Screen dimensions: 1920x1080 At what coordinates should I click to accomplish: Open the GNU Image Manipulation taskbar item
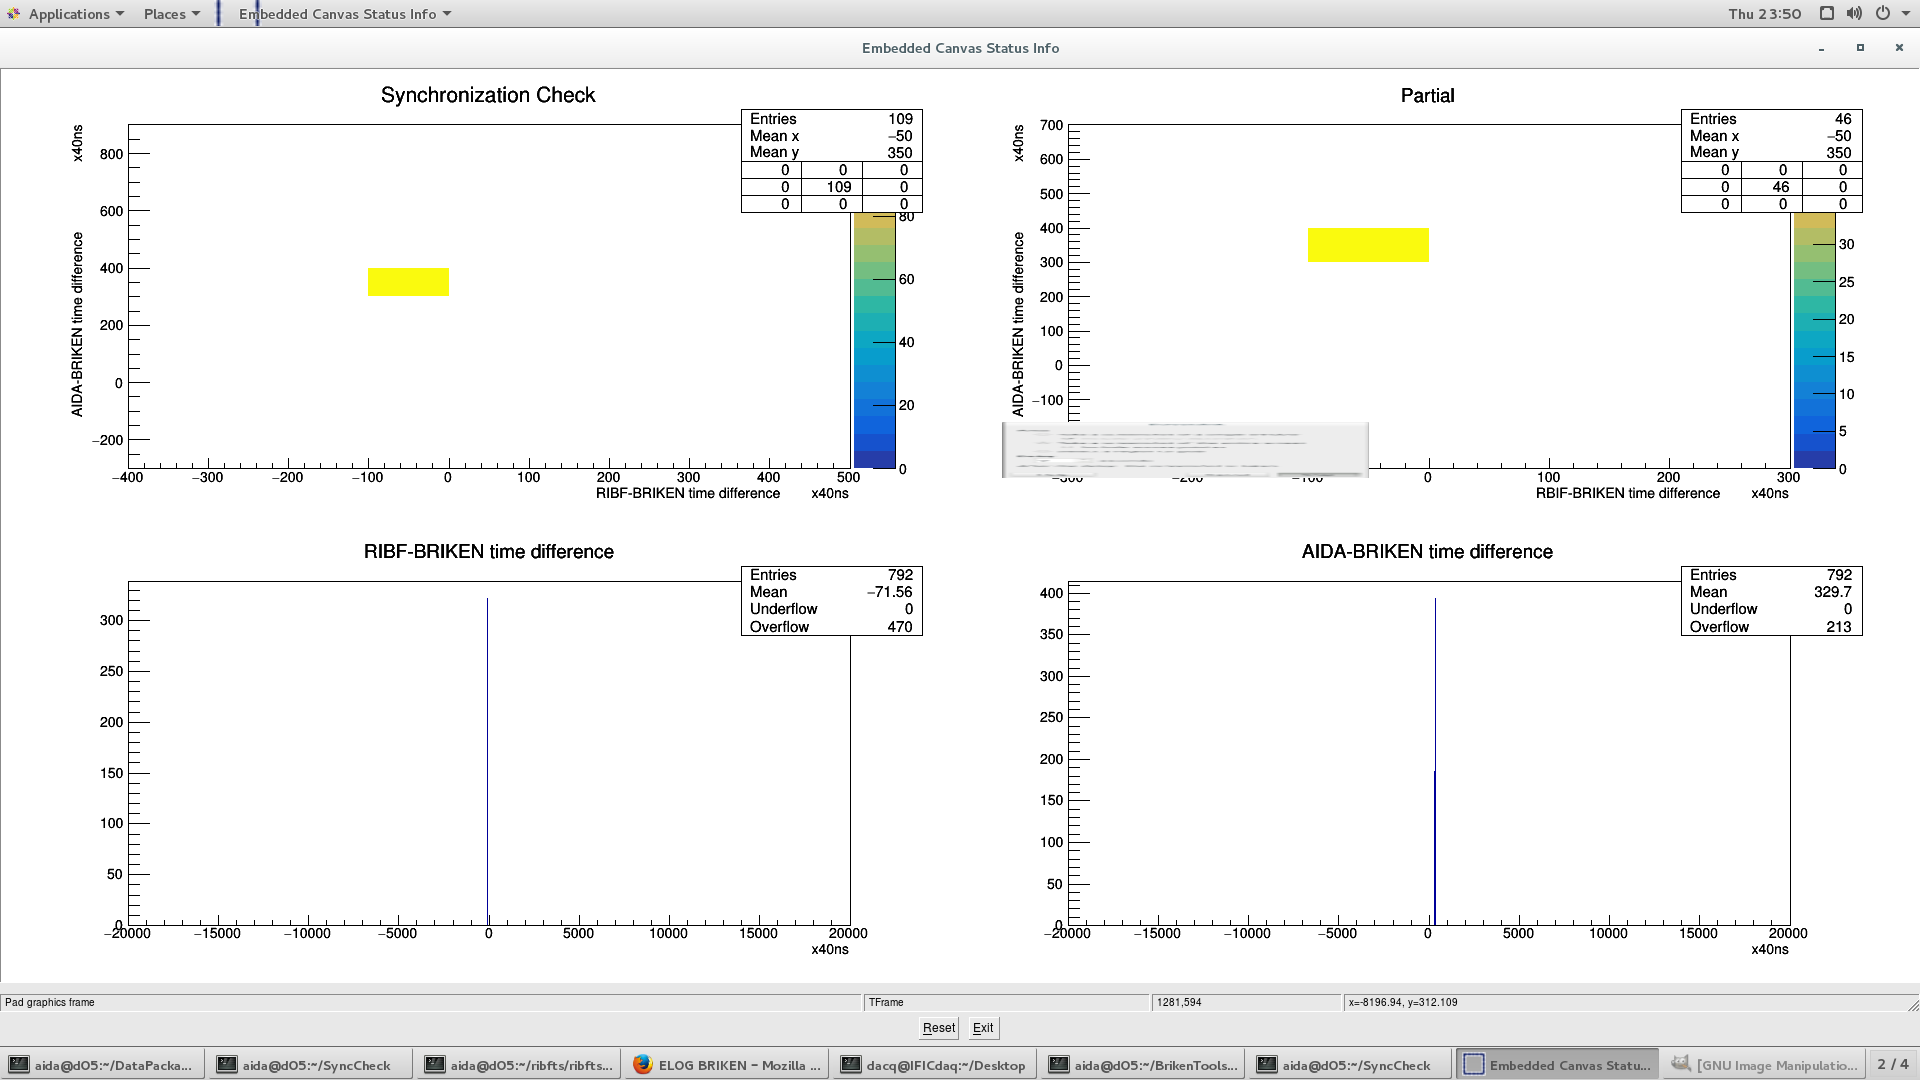click(x=1765, y=1065)
